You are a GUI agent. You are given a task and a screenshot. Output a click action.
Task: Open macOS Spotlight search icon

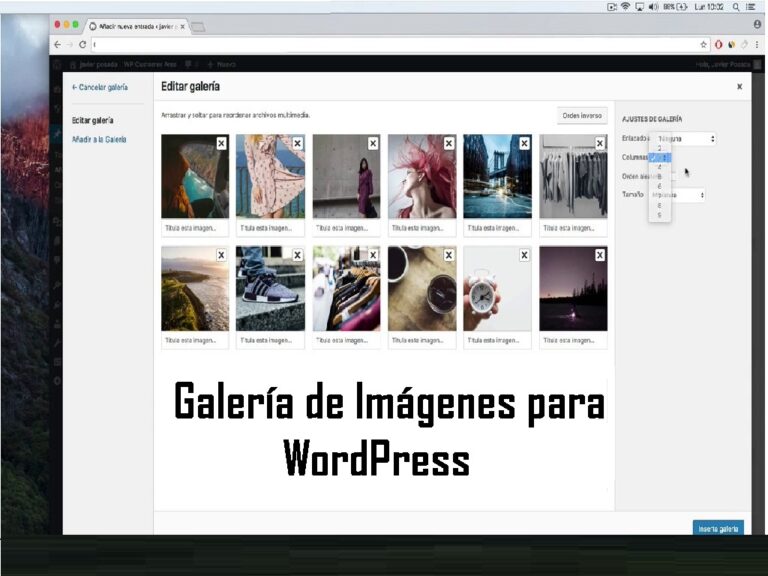click(736, 7)
